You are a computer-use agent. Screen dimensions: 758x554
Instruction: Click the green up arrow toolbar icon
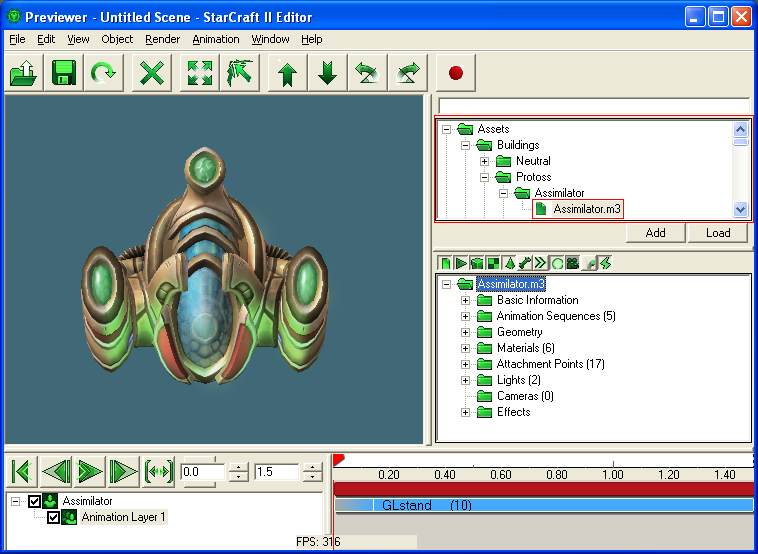(x=288, y=73)
